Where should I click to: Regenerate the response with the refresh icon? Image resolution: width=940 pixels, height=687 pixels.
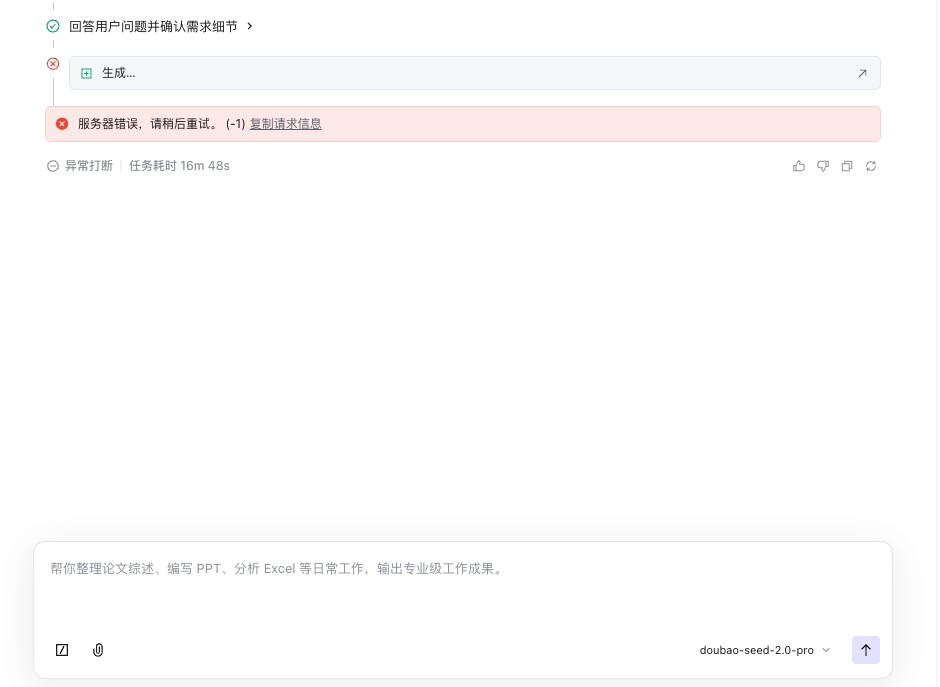coord(870,166)
